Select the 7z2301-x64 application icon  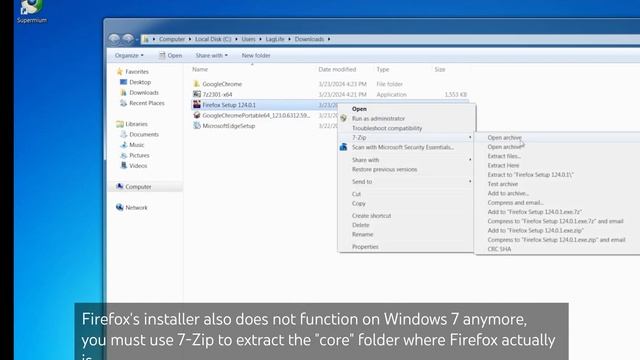(x=197, y=94)
